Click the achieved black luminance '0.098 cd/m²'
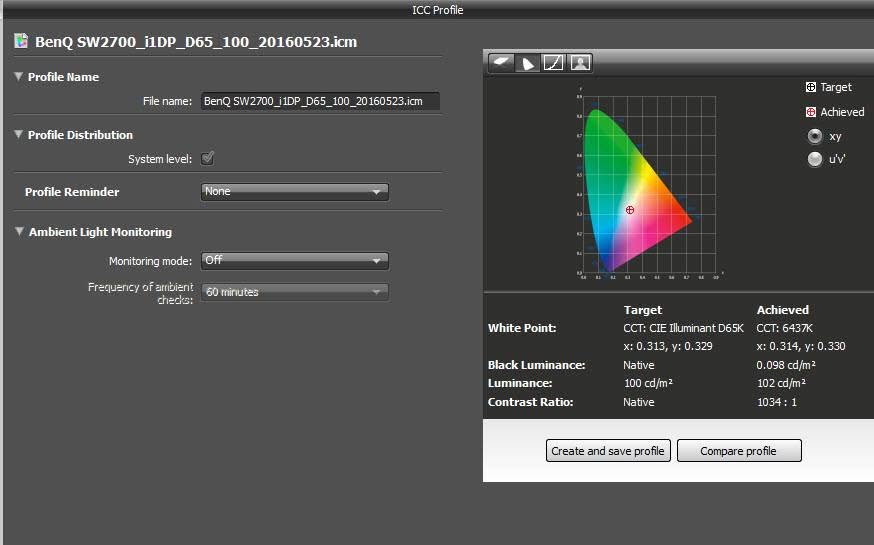Viewport: 874px width, 545px height. click(786, 365)
